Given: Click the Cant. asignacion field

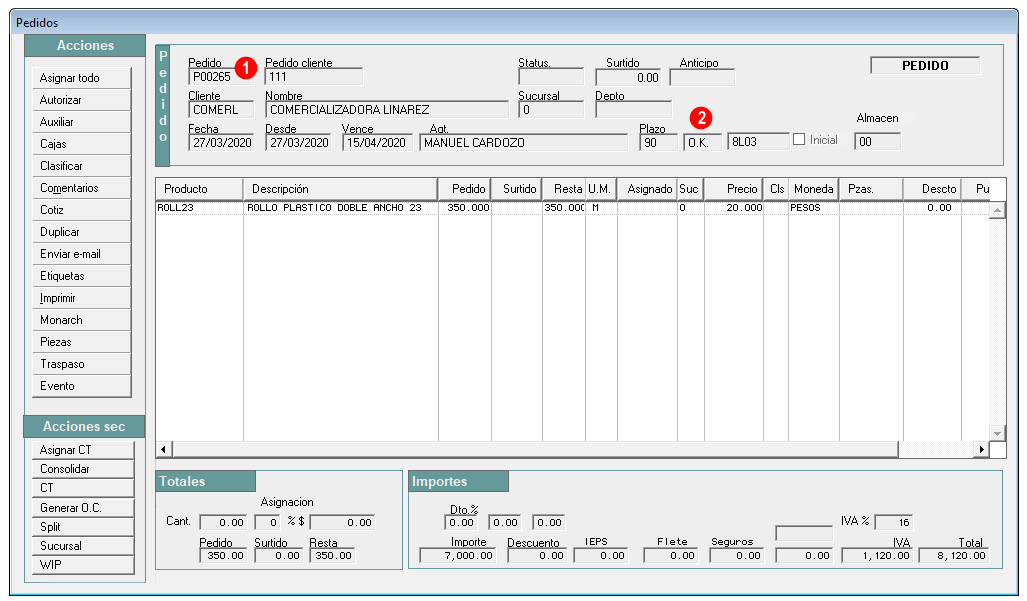Looking at the screenshot, I should pyautogui.click(x=223, y=522).
